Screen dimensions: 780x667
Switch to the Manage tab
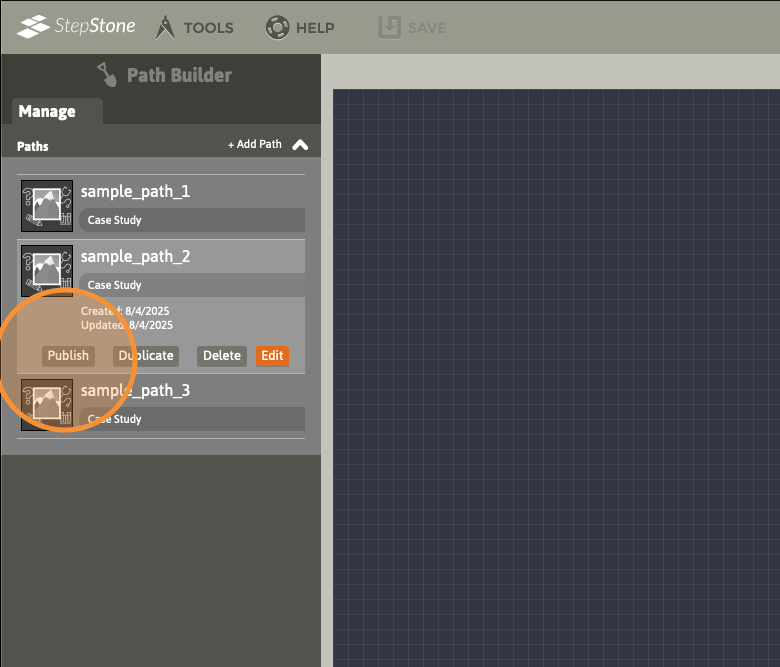coord(57,111)
